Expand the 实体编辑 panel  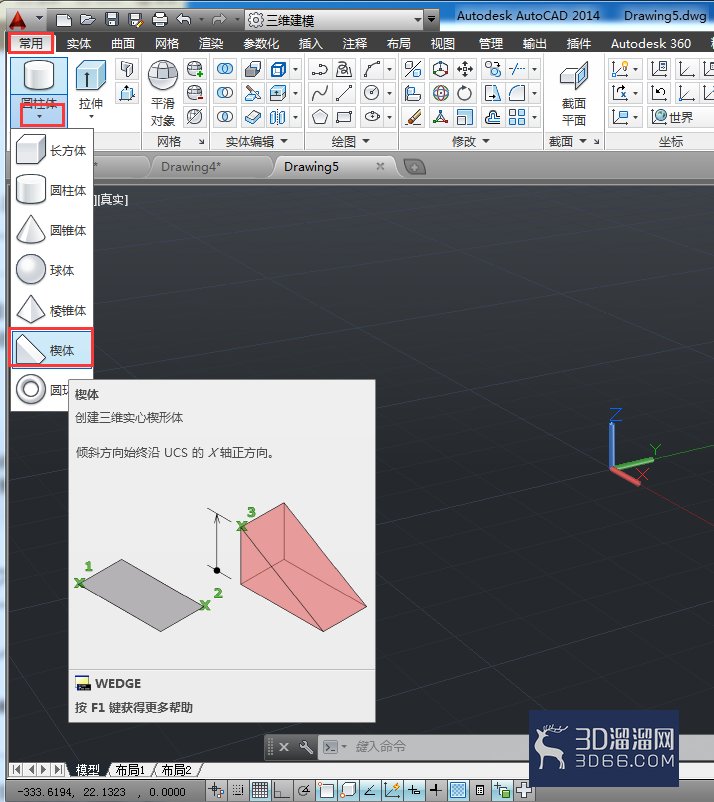tap(256, 141)
